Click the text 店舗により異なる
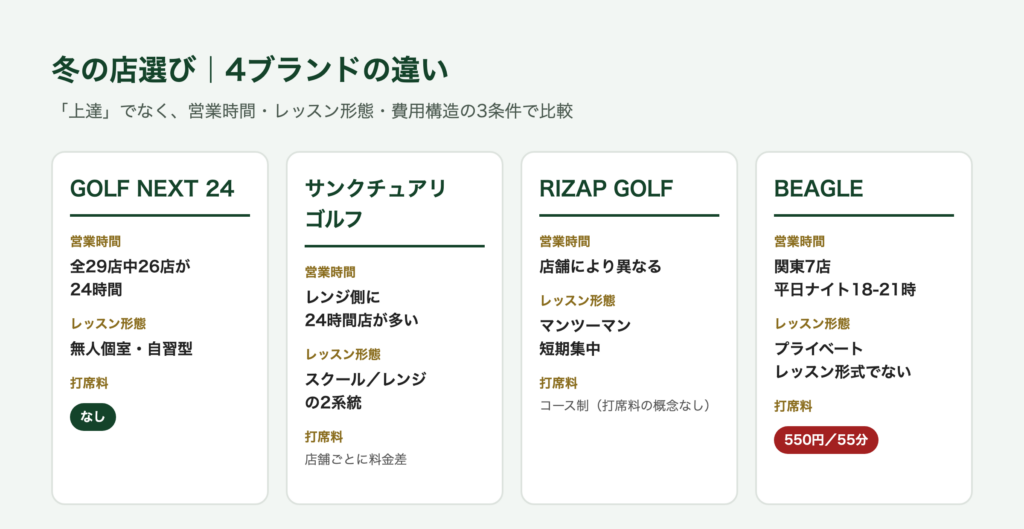Screen dimensions: 1024x529 click(x=600, y=266)
